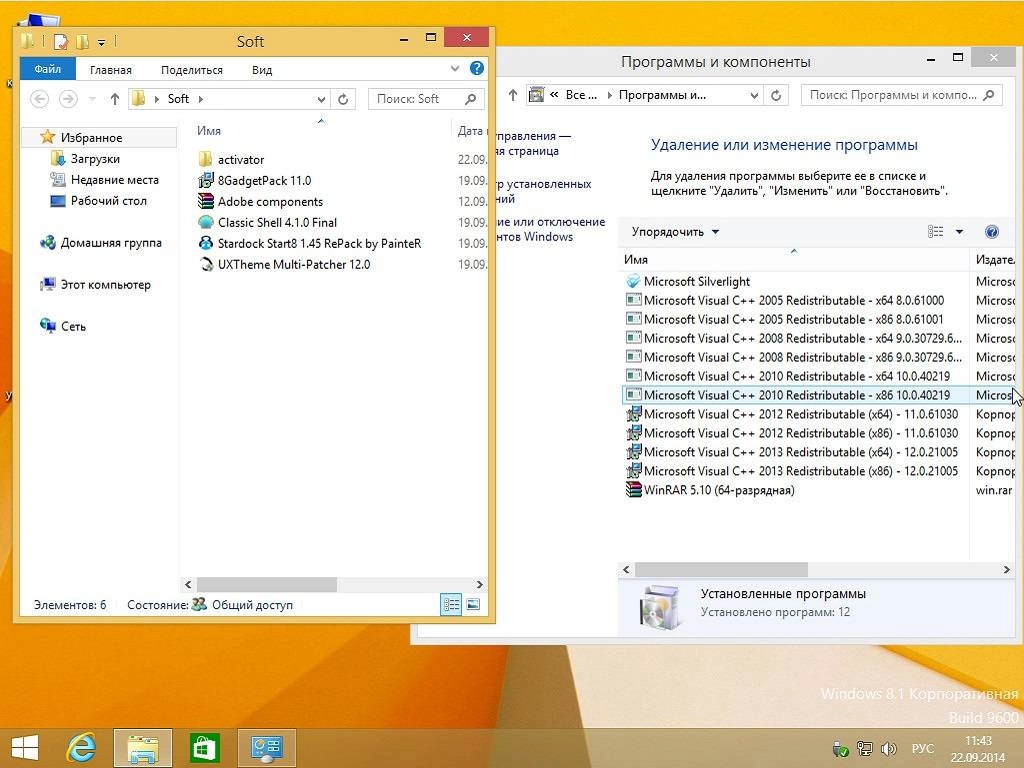Click the New folder quick access icon in Soft title bar
This screenshot has height=768, width=1024.
[82, 42]
